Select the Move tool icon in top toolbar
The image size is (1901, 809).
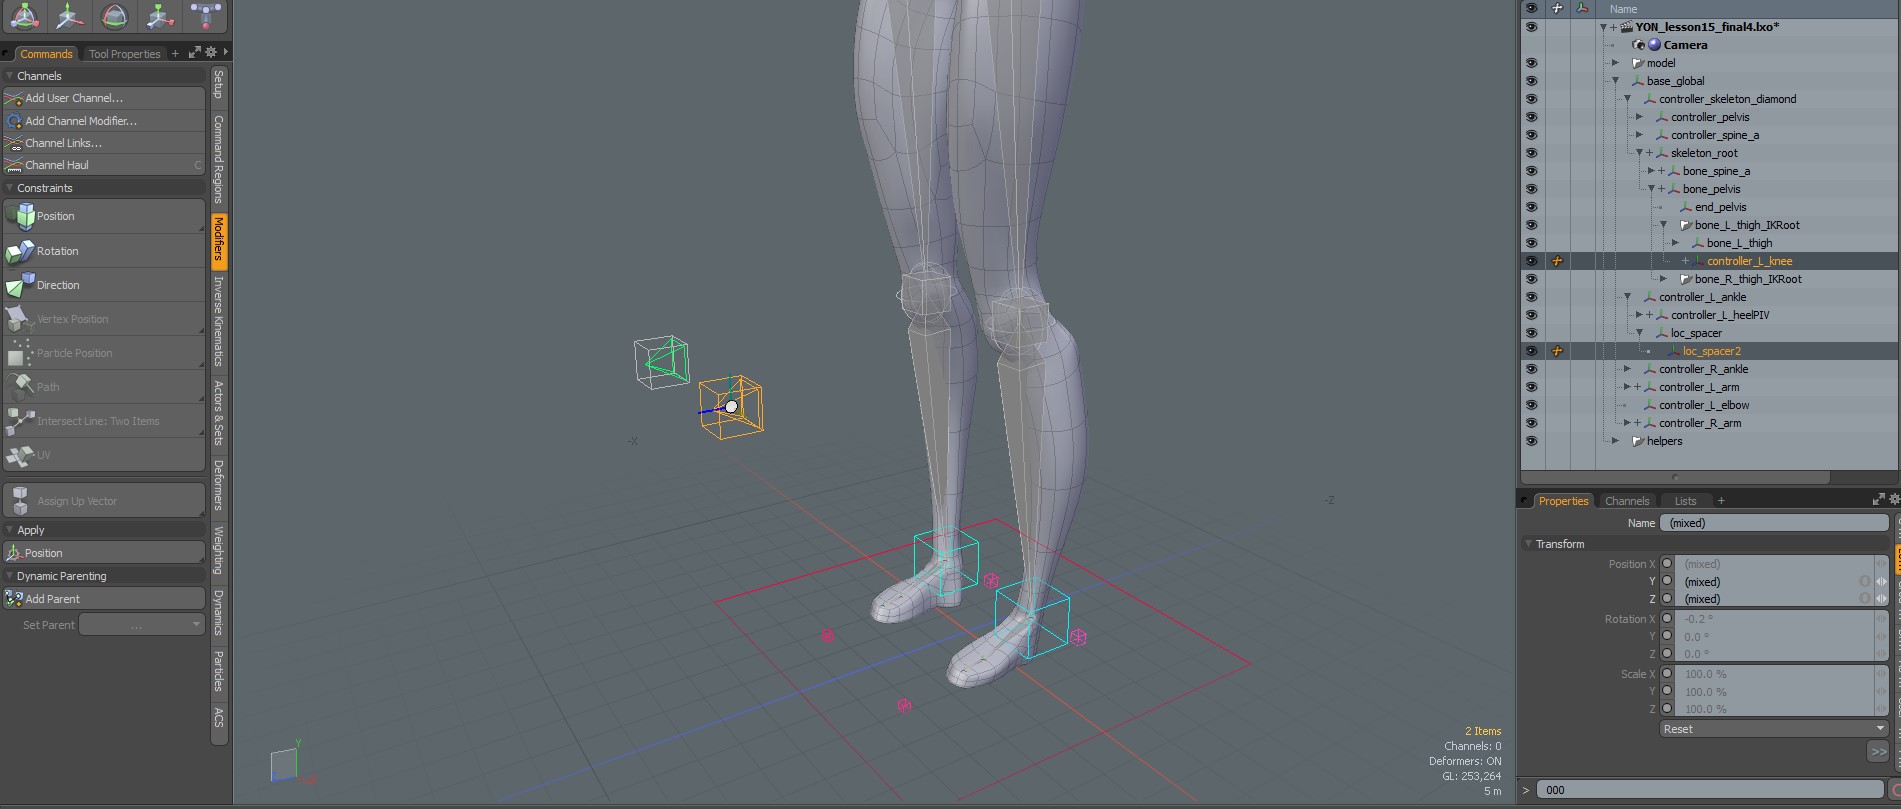(69, 15)
